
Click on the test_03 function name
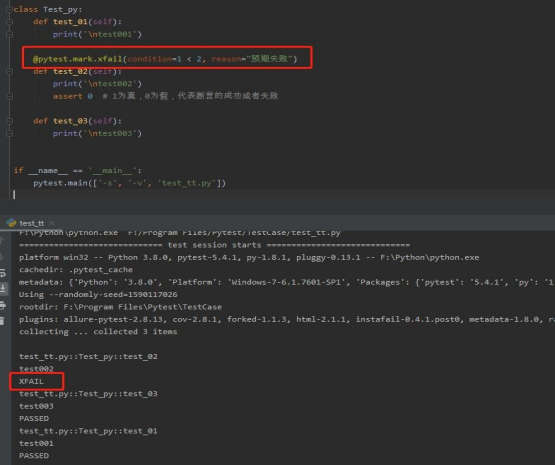click(70, 121)
